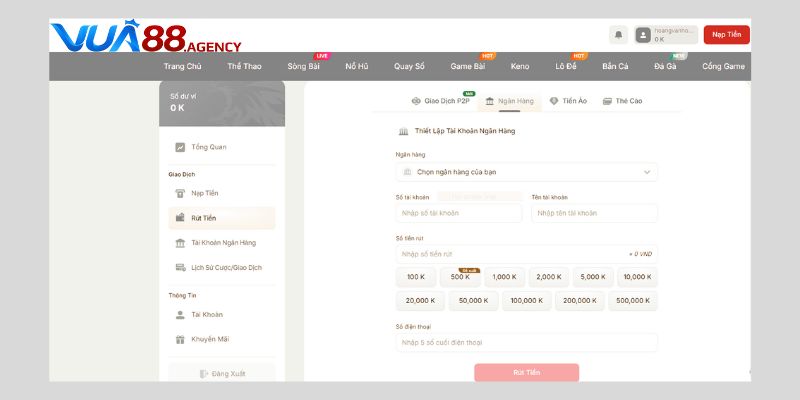Open the Chọn ngân hàng dropdown

pyautogui.click(x=526, y=172)
